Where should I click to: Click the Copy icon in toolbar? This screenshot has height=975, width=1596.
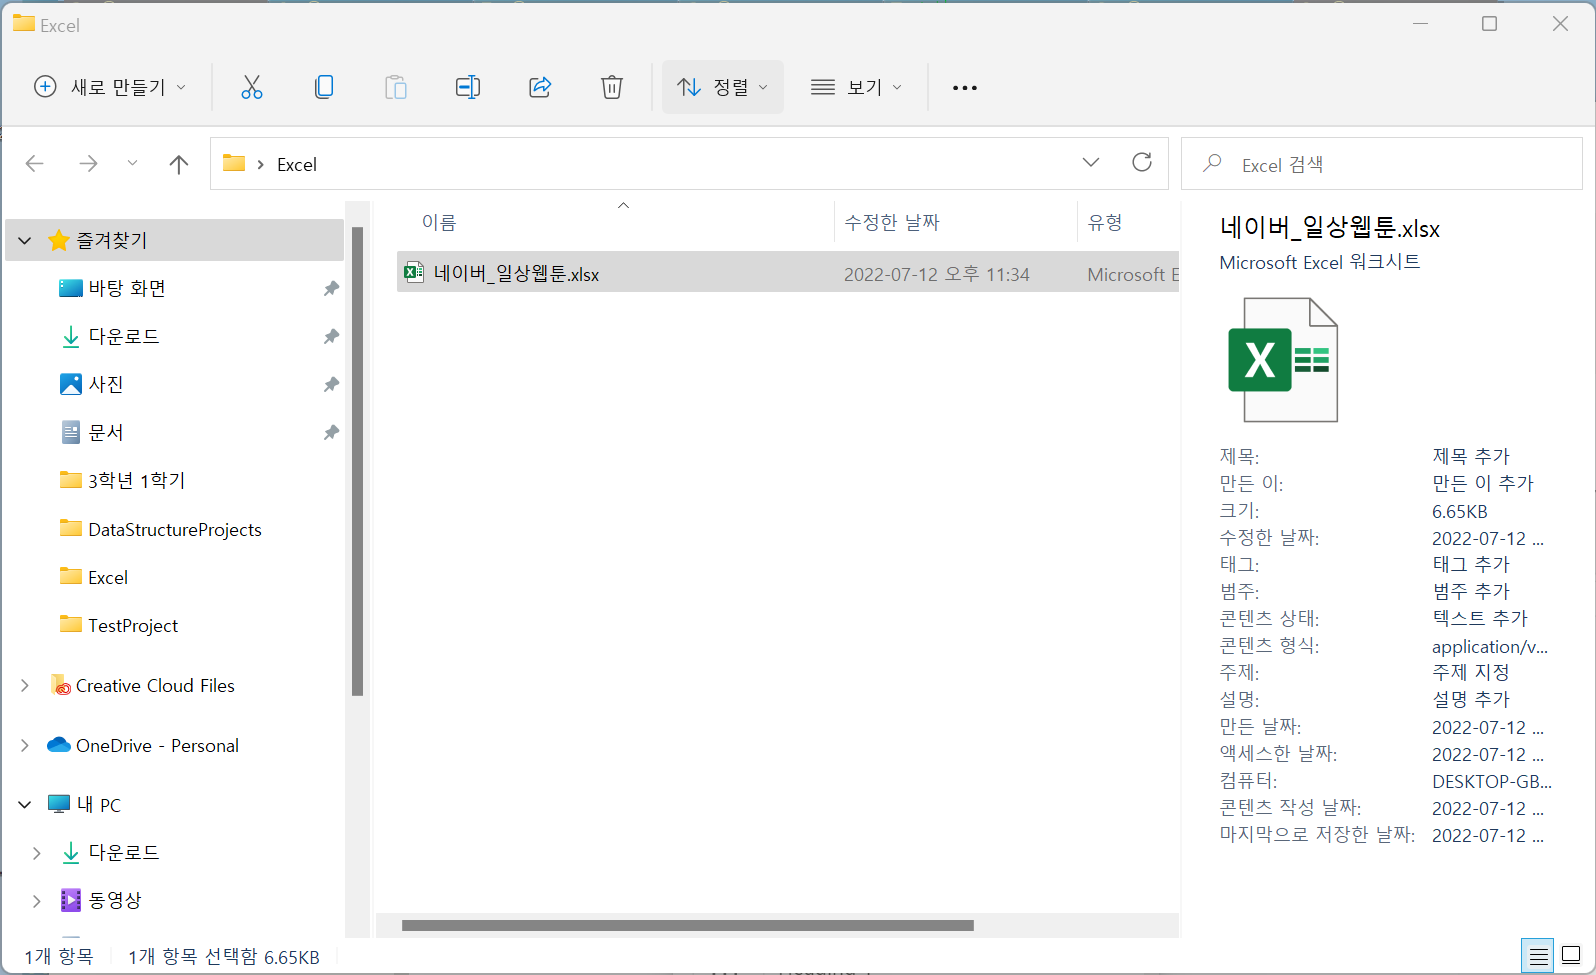point(324,87)
